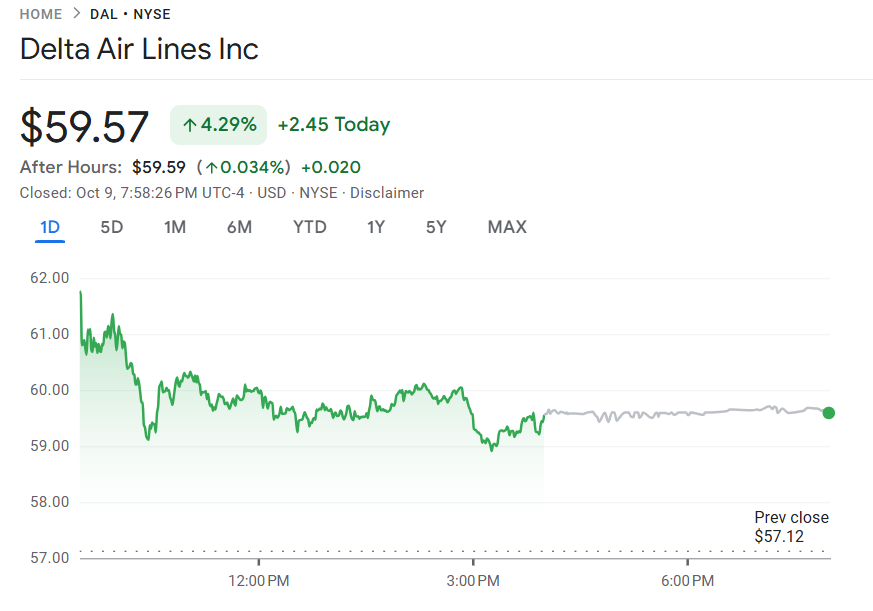Click the 12:00 PM time axis label
This screenshot has width=873, height=611.
[258, 581]
